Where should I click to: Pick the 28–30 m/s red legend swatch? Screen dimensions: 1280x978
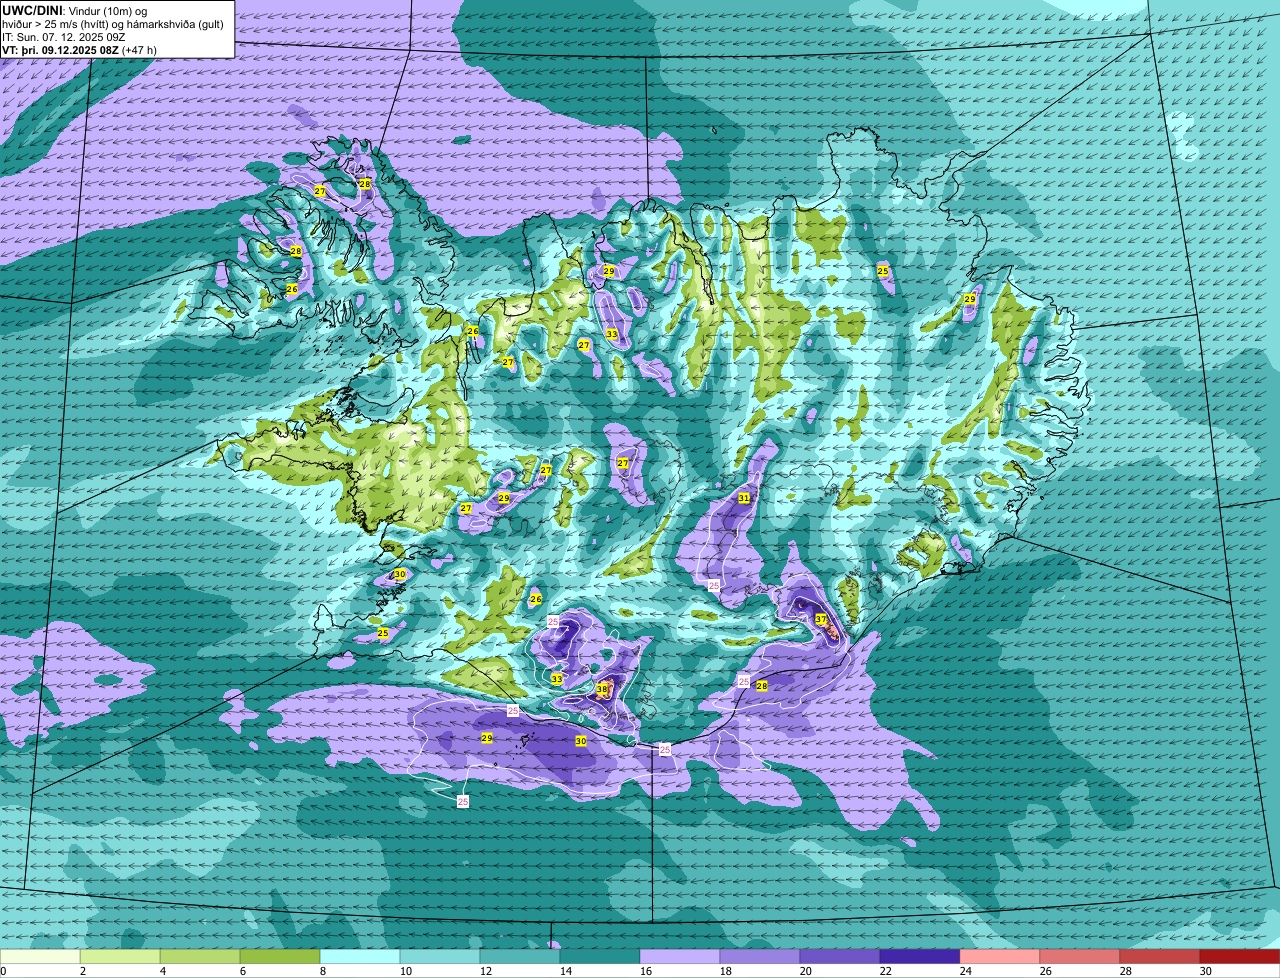click(x=1160, y=956)
